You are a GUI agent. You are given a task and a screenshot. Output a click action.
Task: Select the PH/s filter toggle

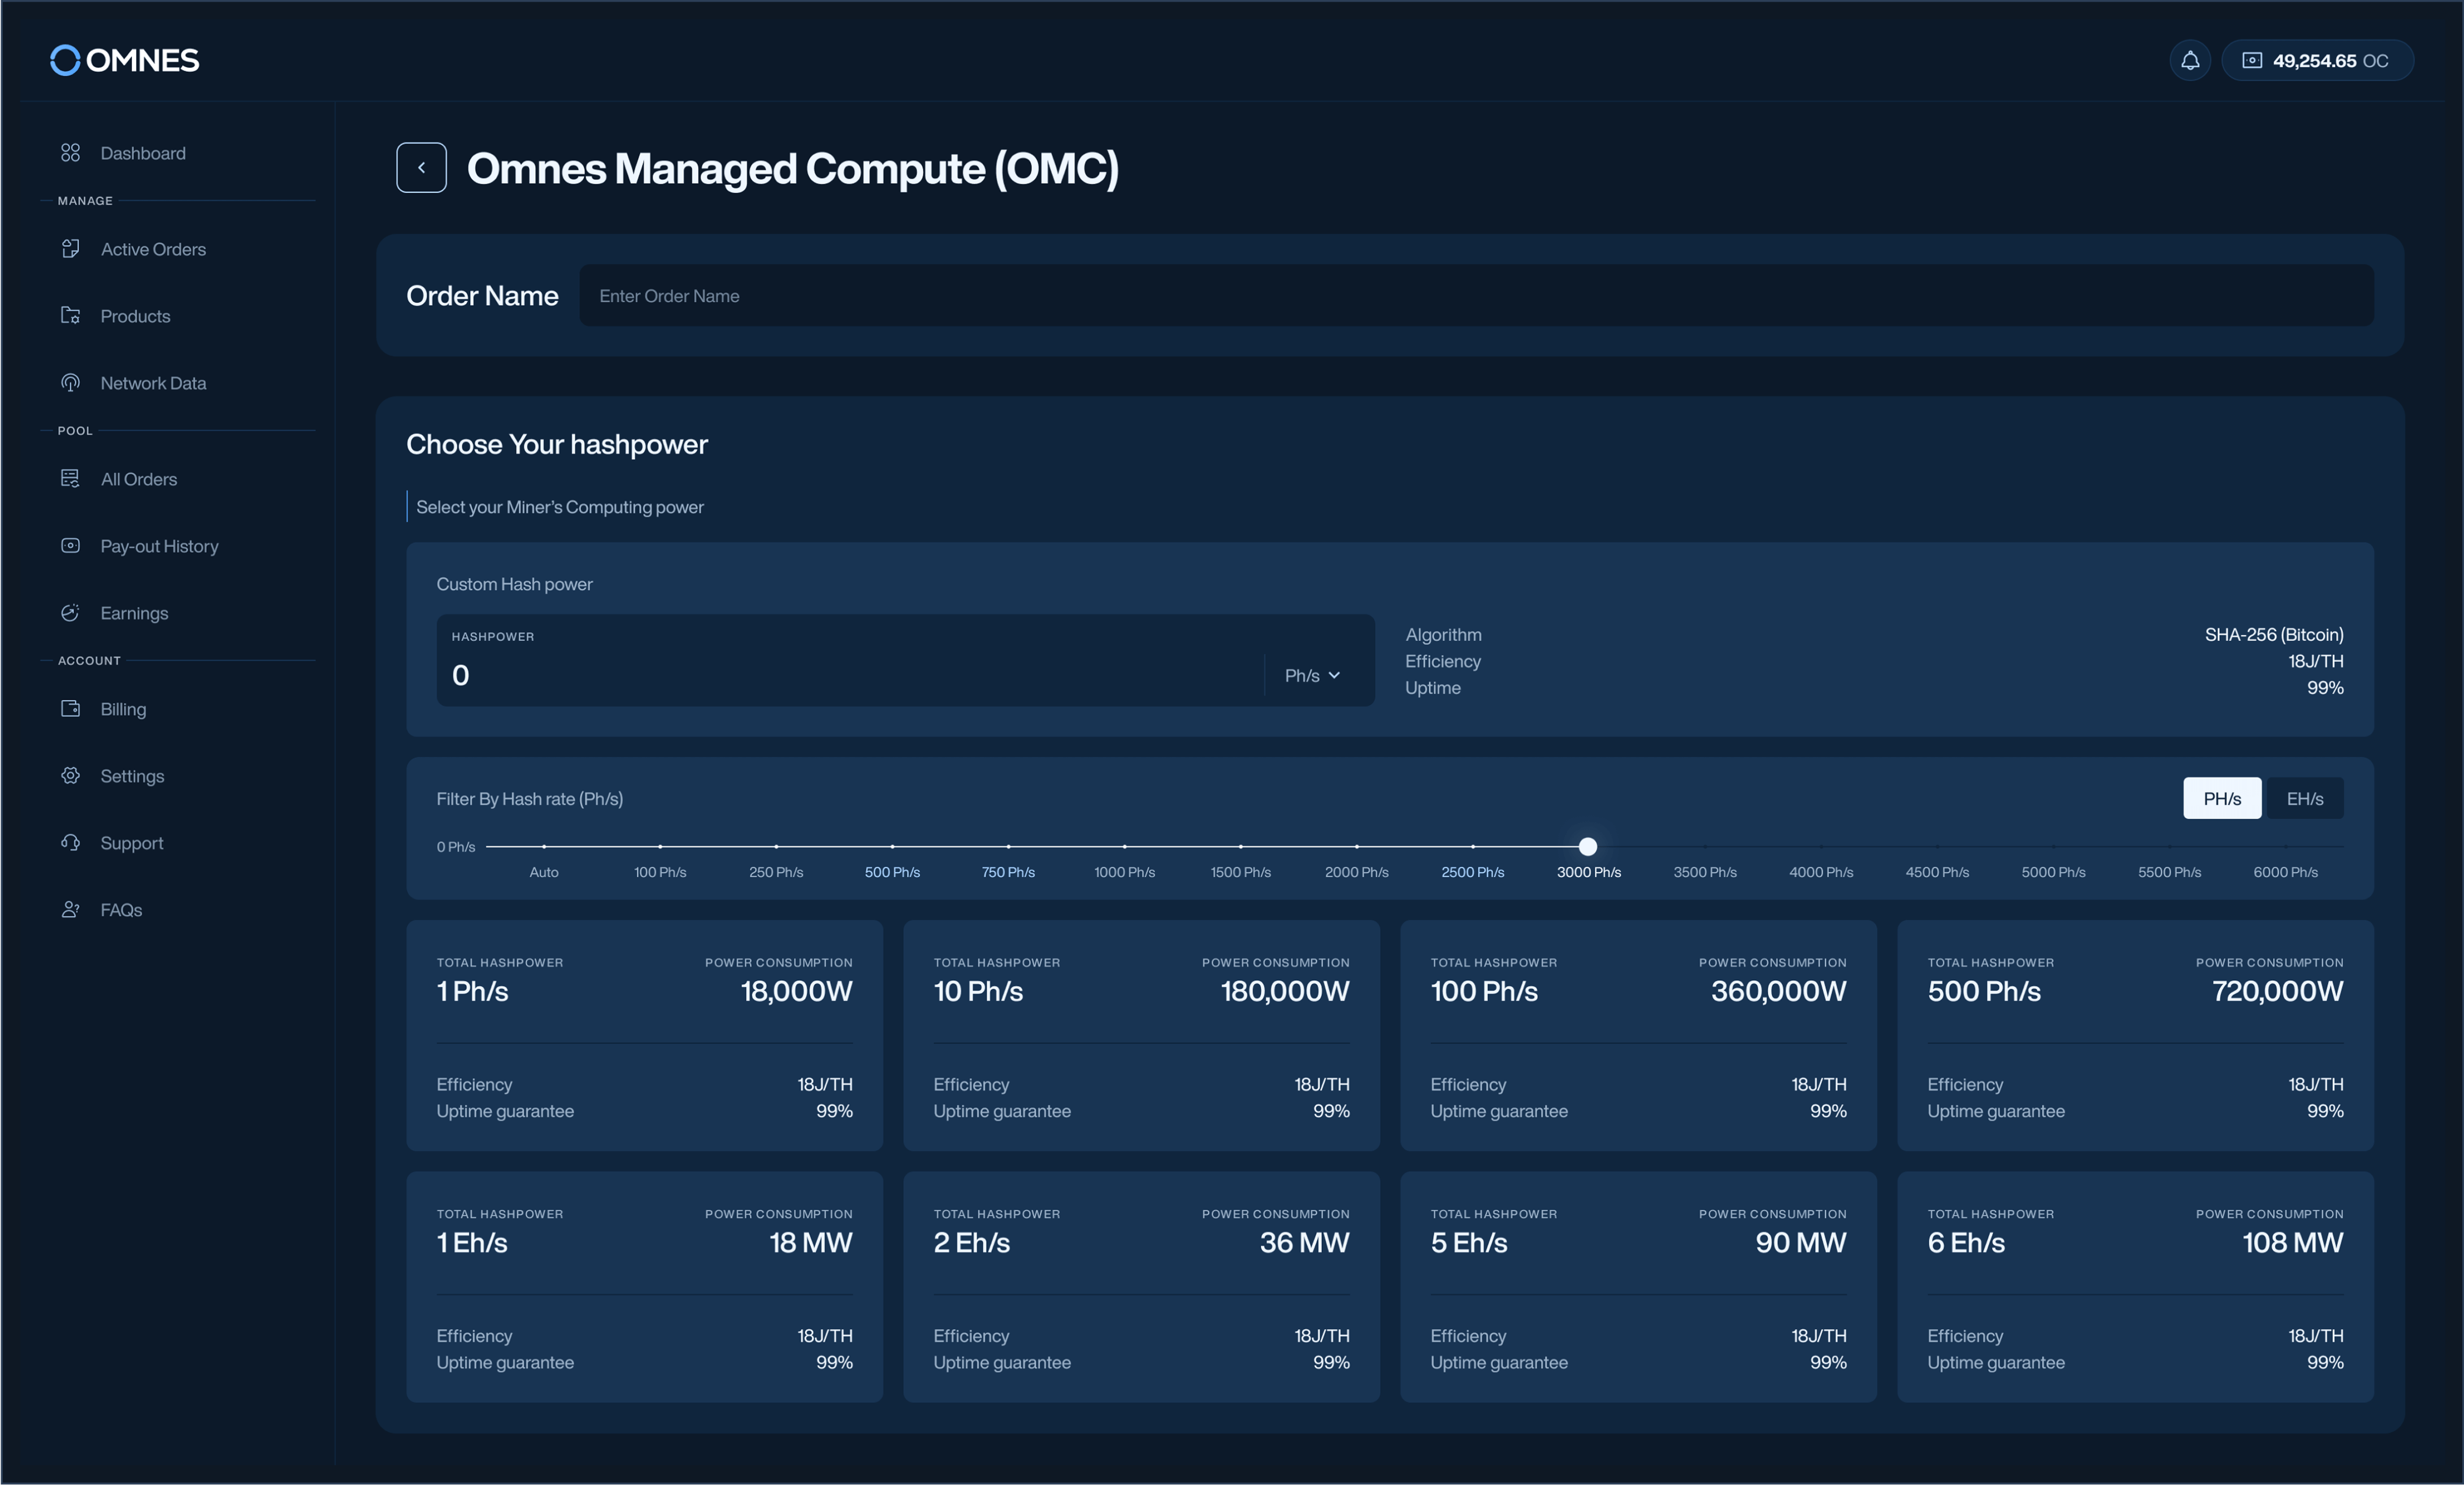click(2222, 798)
